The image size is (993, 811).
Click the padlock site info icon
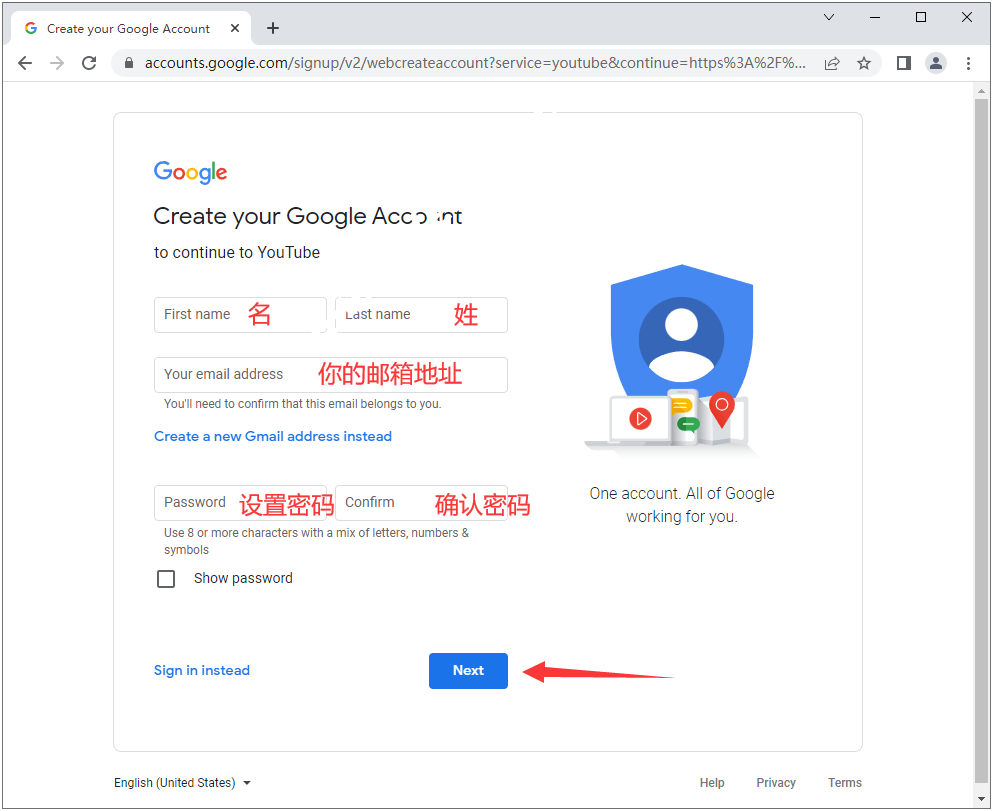(127, 63)
